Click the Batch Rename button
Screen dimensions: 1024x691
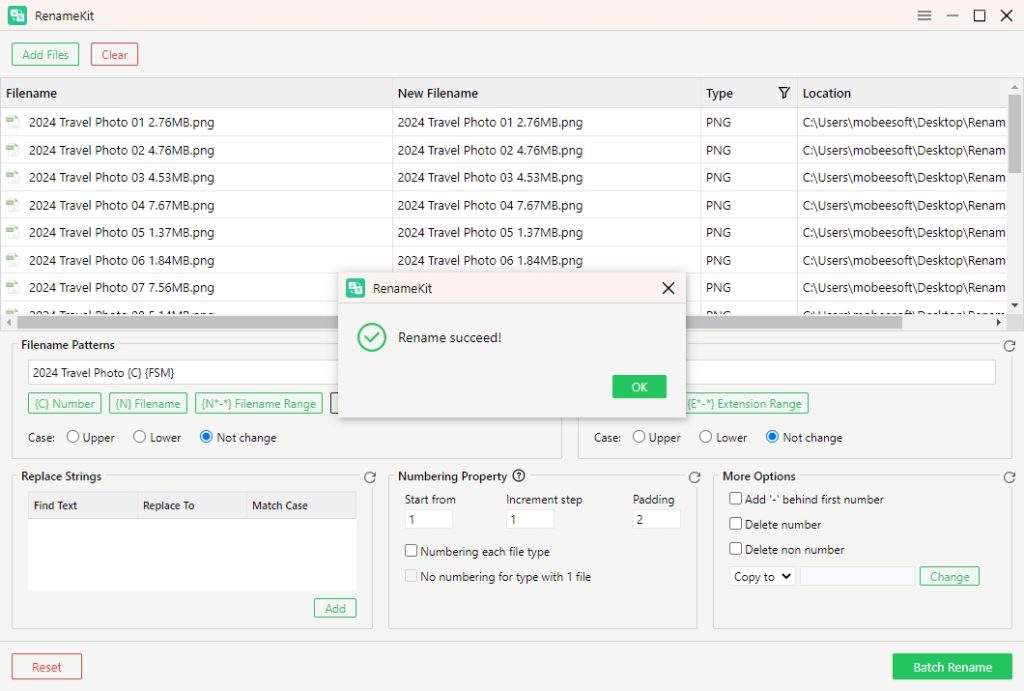pos(952,666)
